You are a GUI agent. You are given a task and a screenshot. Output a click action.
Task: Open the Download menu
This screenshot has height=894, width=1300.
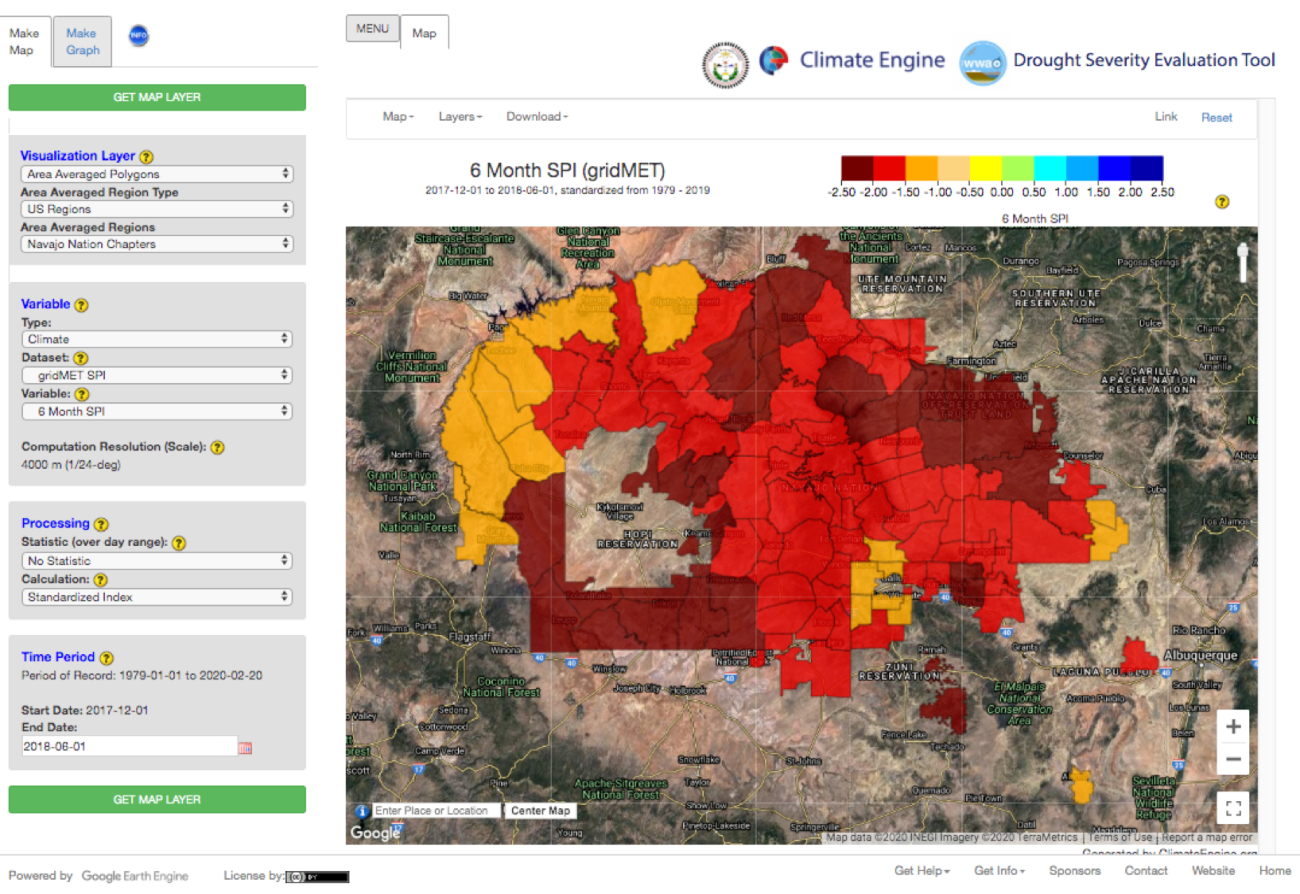click(537, 117)
